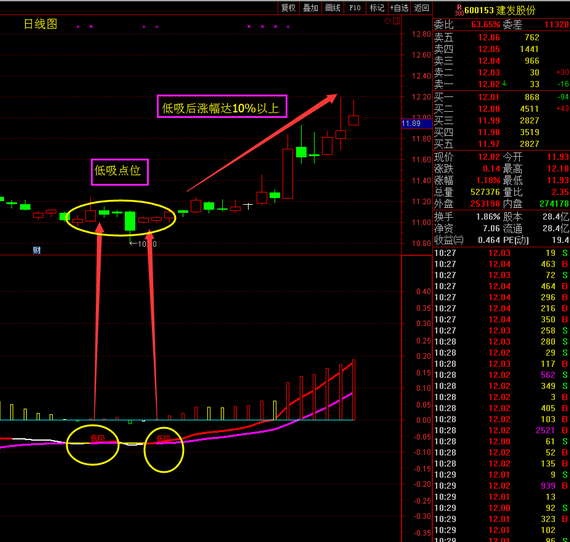This screenshot has height=542, width=570.
Task: Click the red diamond icon above chart
Action: [x=388, y=21]
